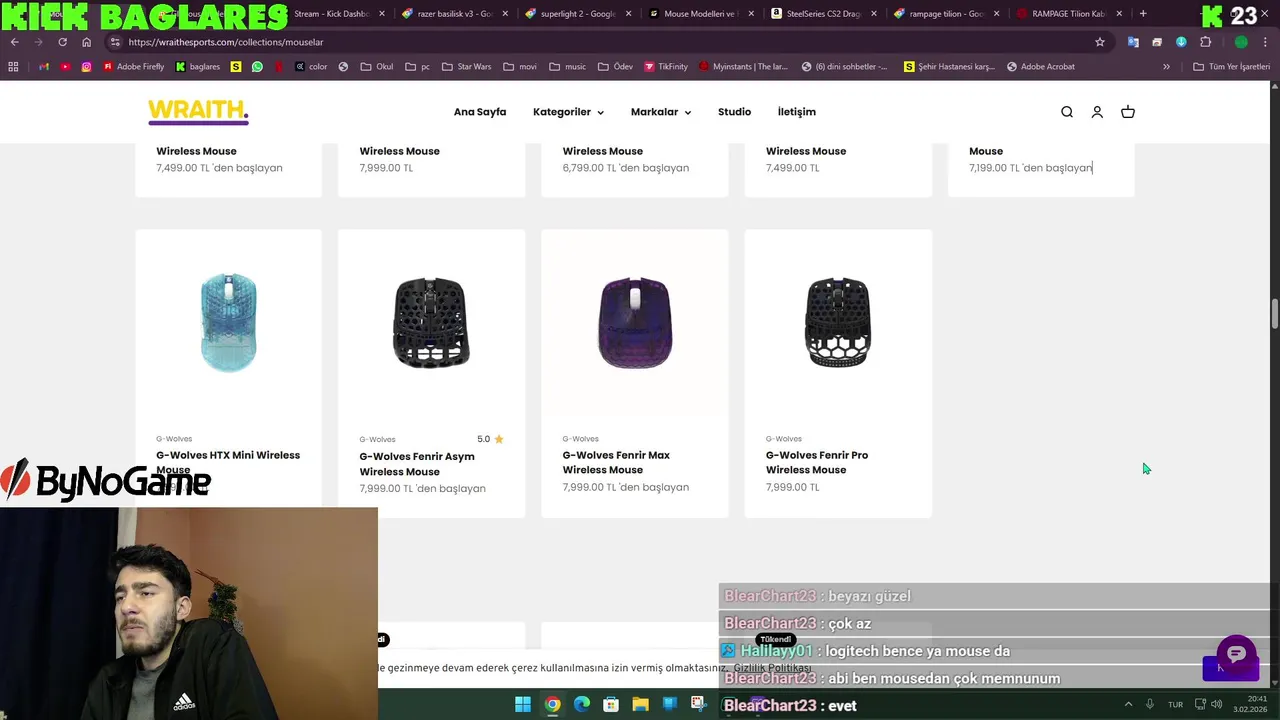Click the browser home icon

pos(86,42)
